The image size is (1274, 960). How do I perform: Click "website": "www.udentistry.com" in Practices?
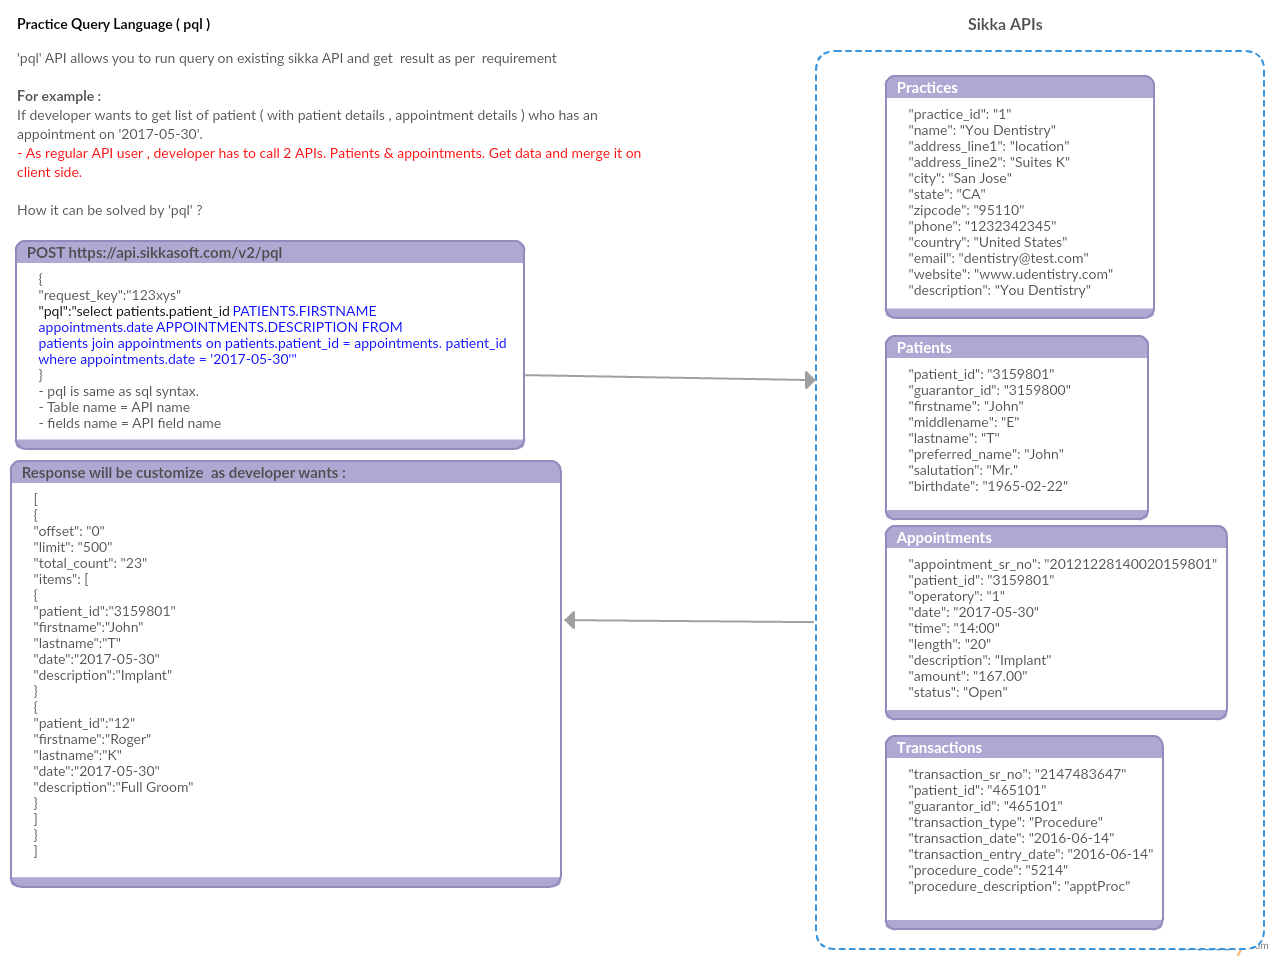point(1010,274)
